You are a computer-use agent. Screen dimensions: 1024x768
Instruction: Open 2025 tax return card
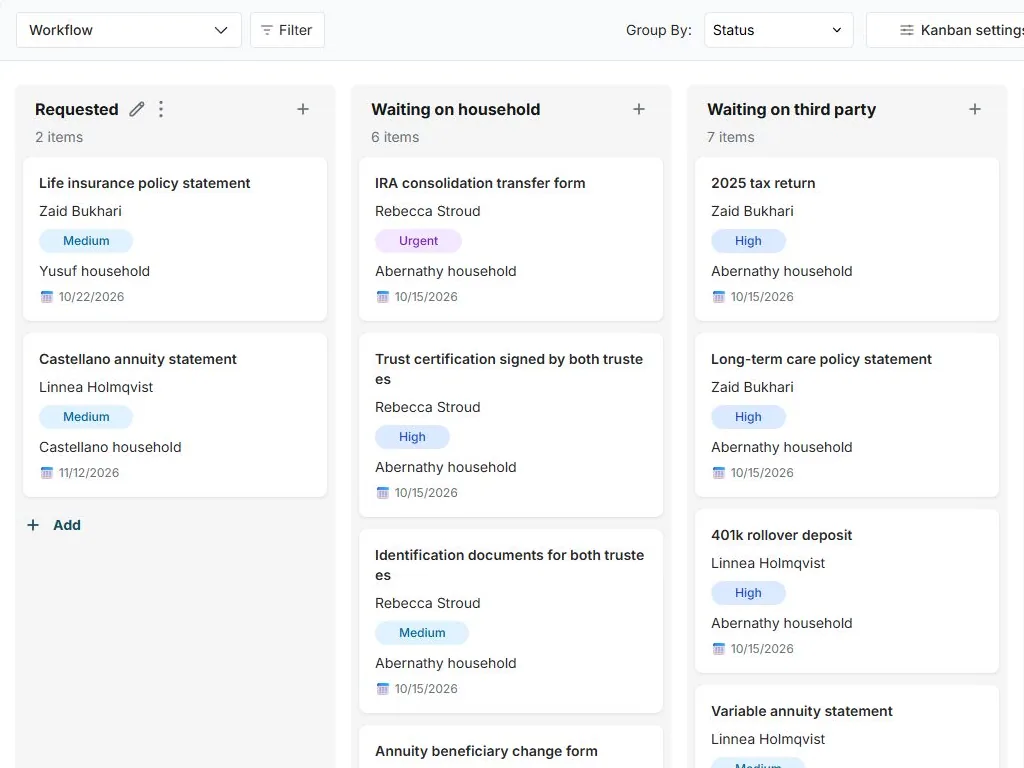point(847,239)
